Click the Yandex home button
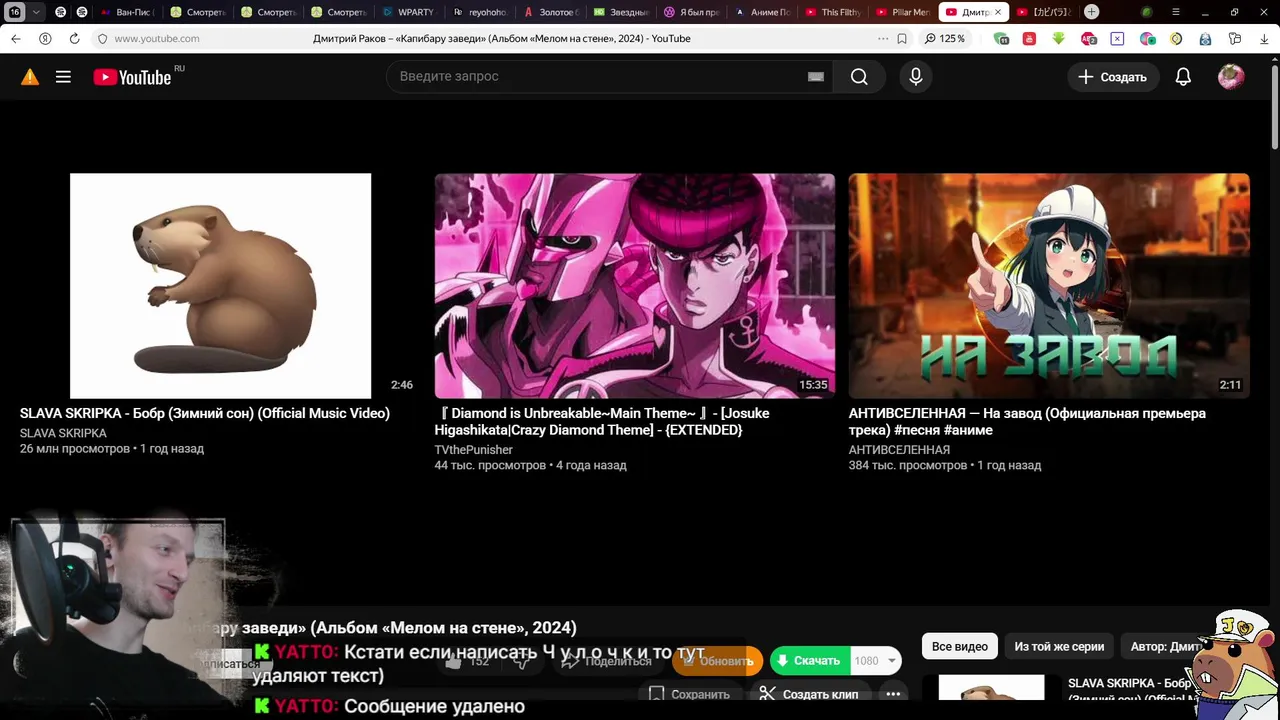The height and width of the screenshot is (720, 1280). 45,39
